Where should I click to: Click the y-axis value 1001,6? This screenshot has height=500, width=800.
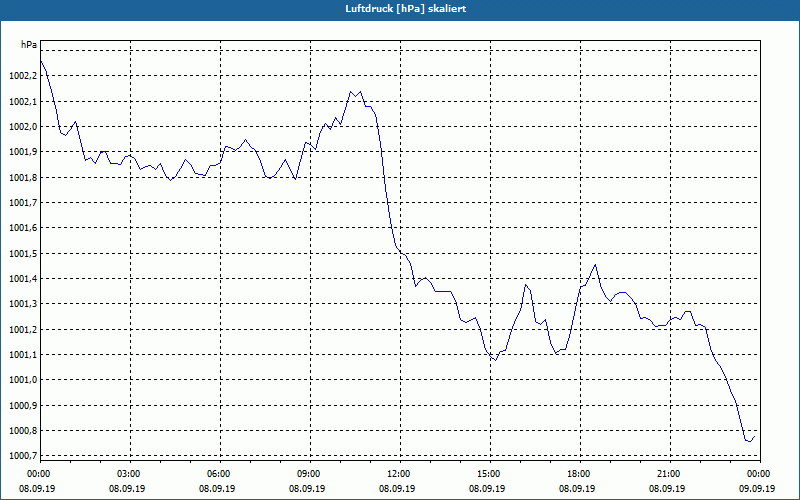[23, 228]
